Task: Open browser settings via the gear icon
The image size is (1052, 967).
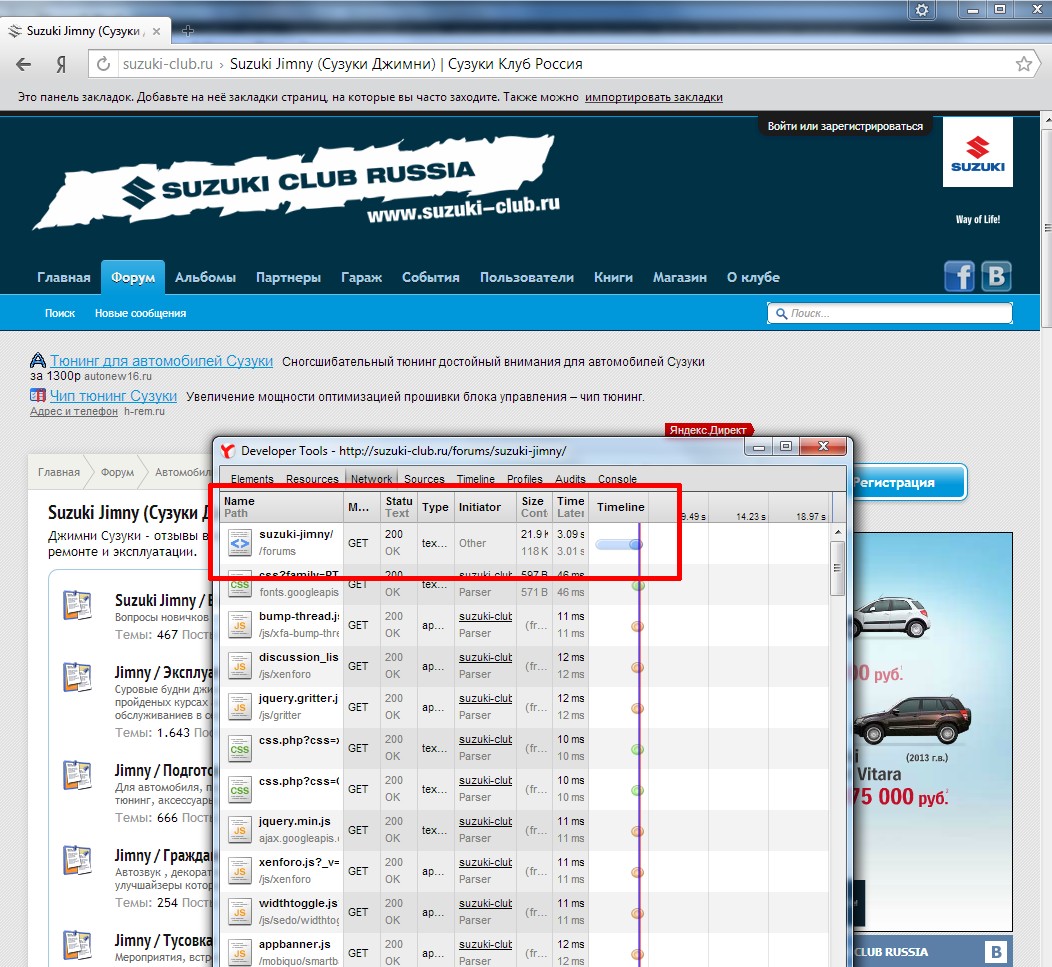Action: click(x=923, y=10)
